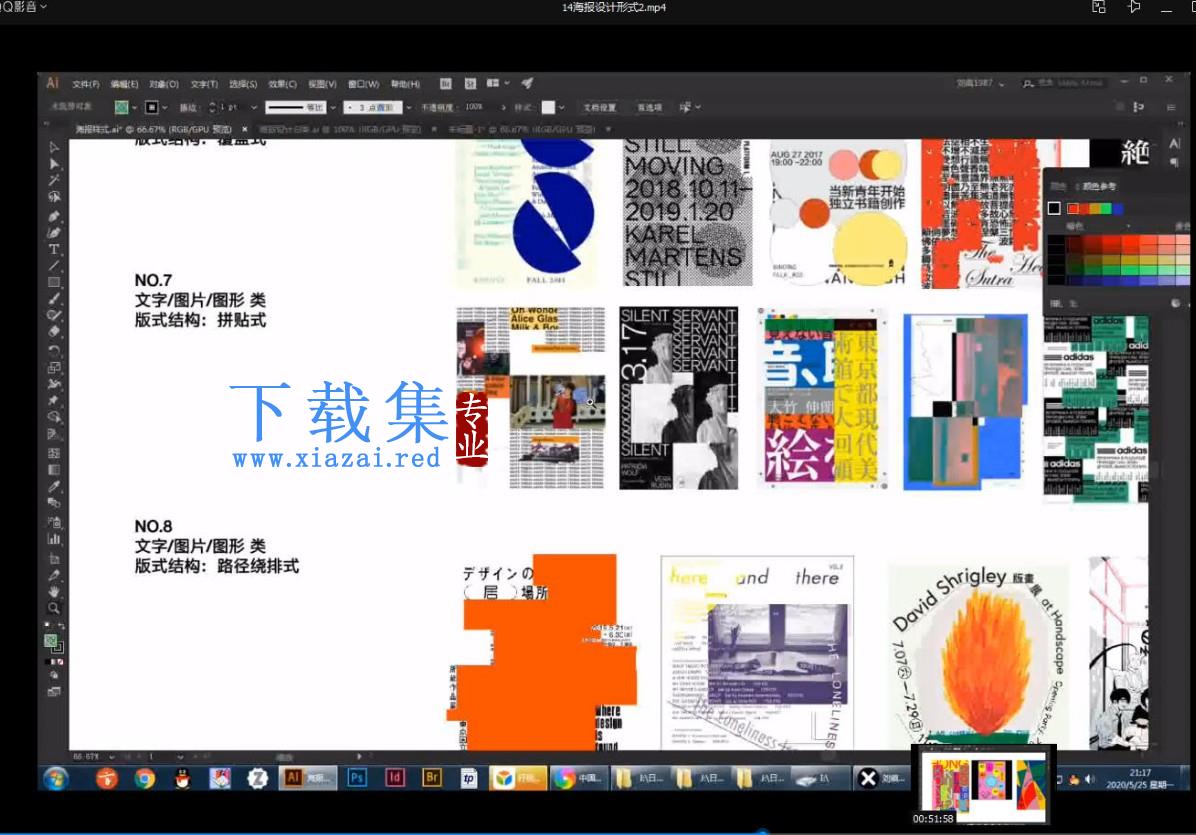Open the 文件(F) menu
This screenshot has width=1196, height=835.
86,84
